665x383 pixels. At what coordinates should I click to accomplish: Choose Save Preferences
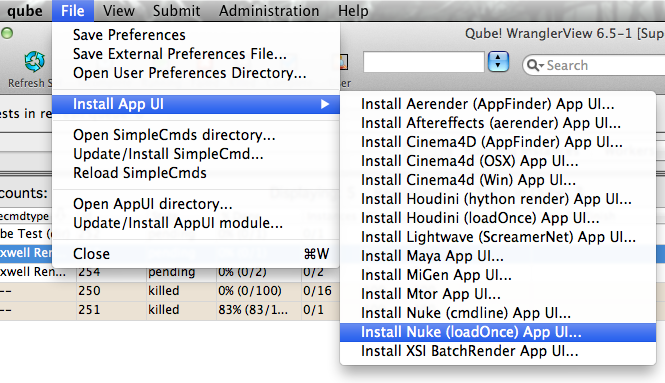pos(196,35)
